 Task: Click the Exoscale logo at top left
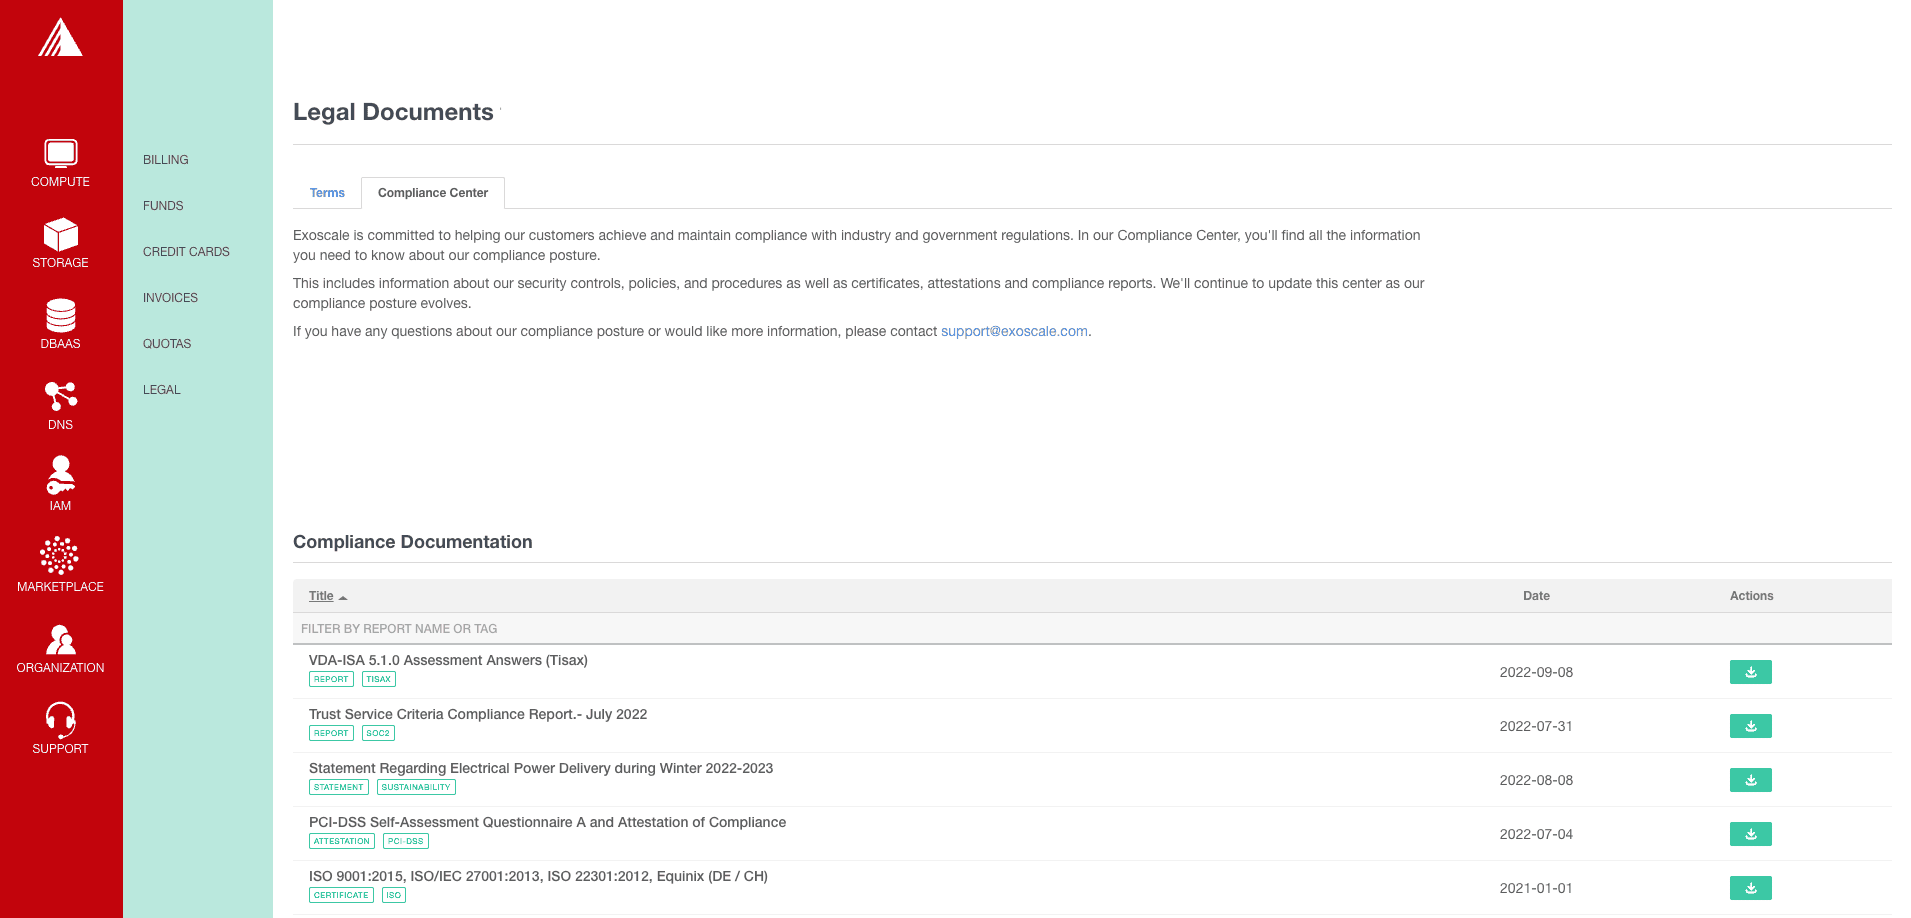(60, 38)
